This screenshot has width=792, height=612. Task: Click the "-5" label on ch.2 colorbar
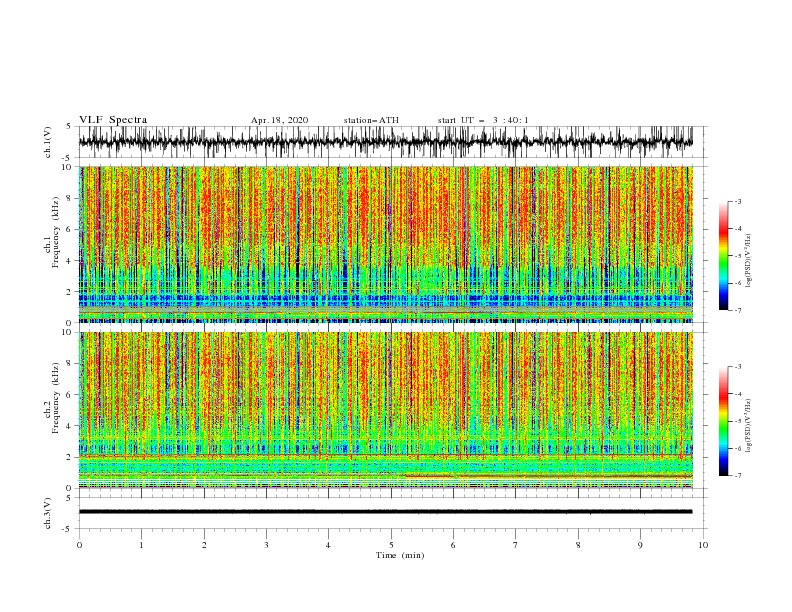[x=738, y=421]
